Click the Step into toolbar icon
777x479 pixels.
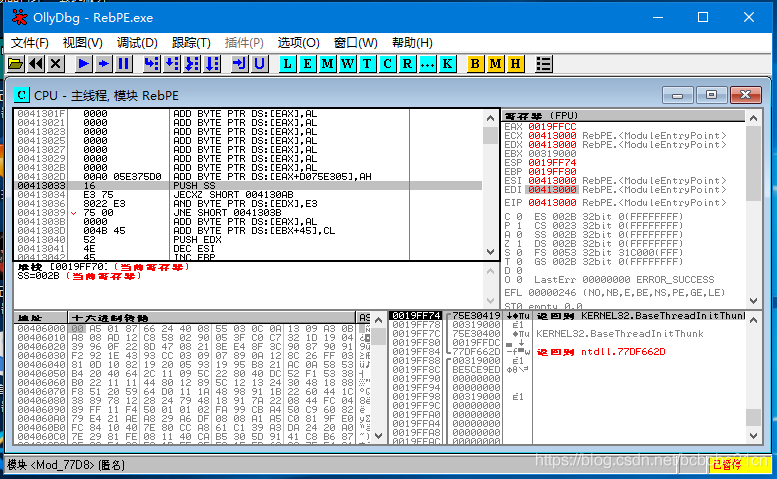[x=151, y=63]
